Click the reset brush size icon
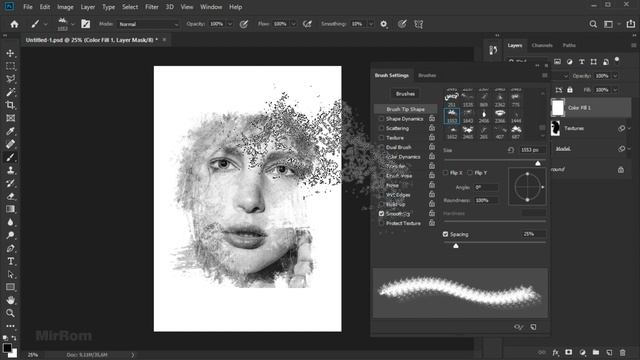The height and width of the screenshot is (360, 640). click(511, 150)
